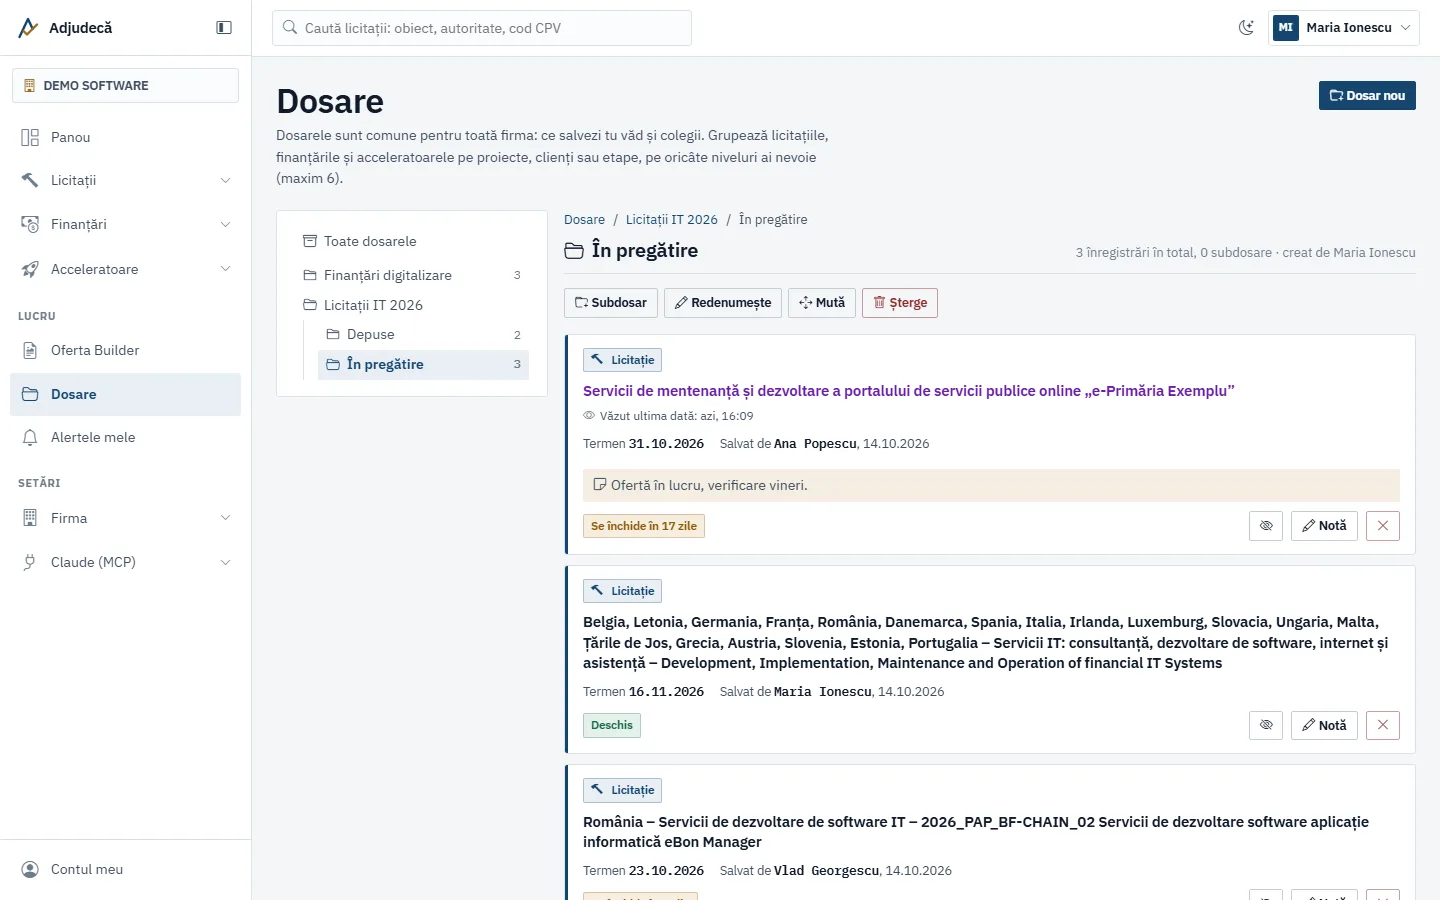Click Se închide în 17 zile badge
Viewport: 1440px width, 900px height.
tap(644, 526)
